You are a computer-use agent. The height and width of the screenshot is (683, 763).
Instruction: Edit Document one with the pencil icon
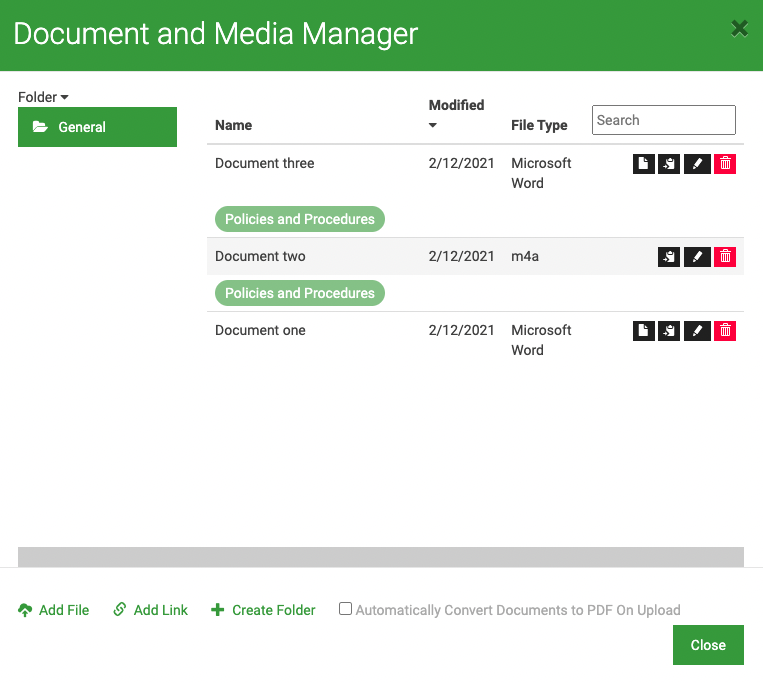tap(697, 331)
